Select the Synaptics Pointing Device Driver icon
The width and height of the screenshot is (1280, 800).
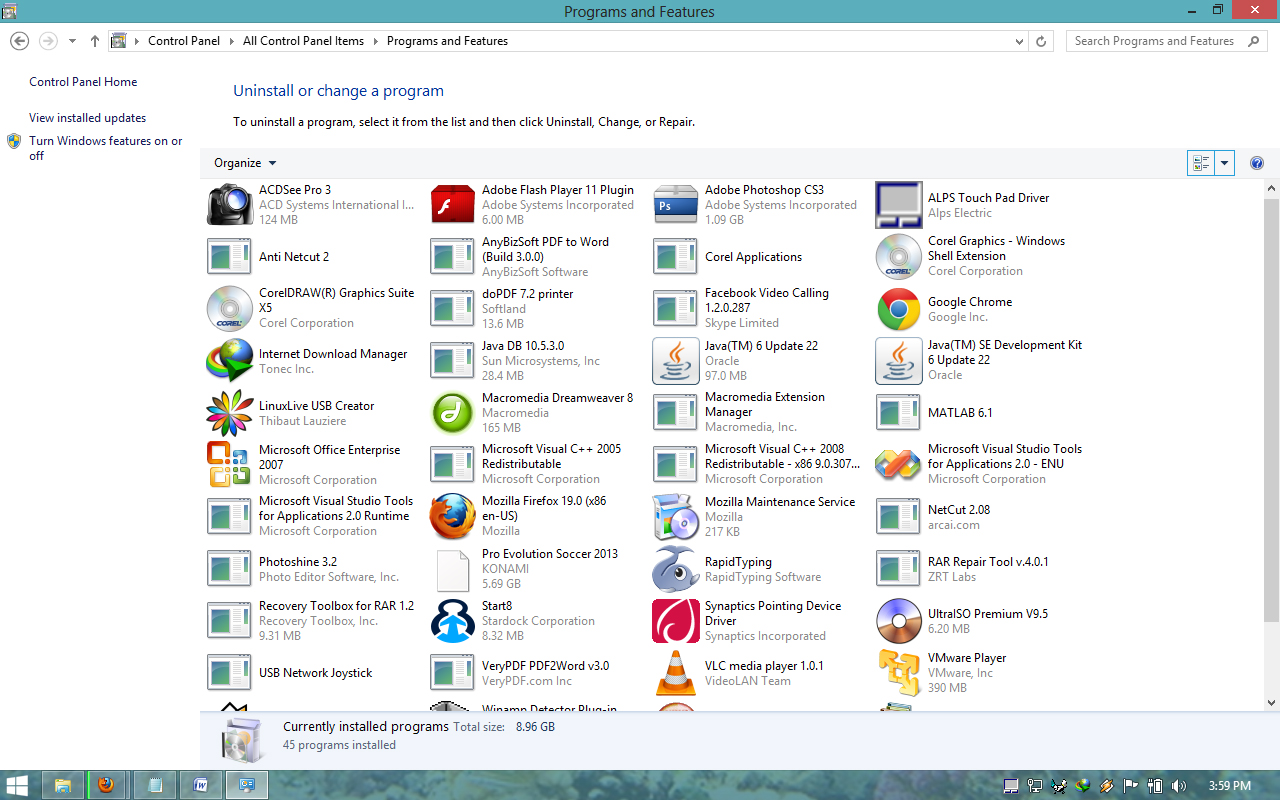(x=676, y=620)
